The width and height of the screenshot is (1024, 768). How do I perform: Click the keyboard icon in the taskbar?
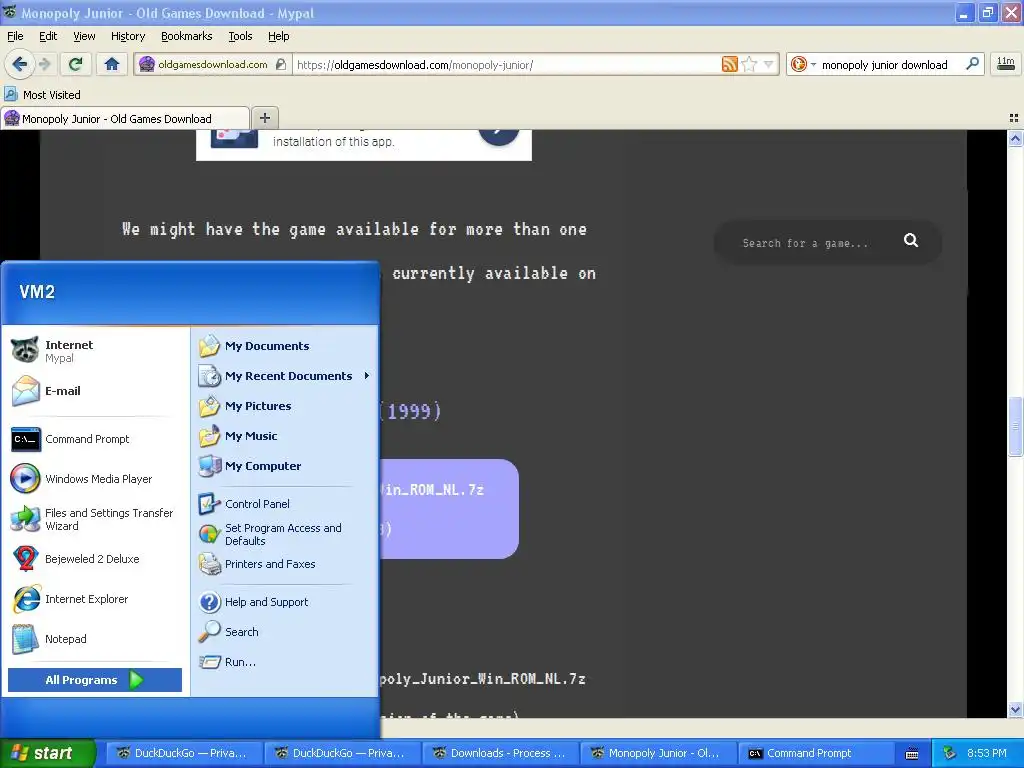pyautogui.click(x=912, y=754)
